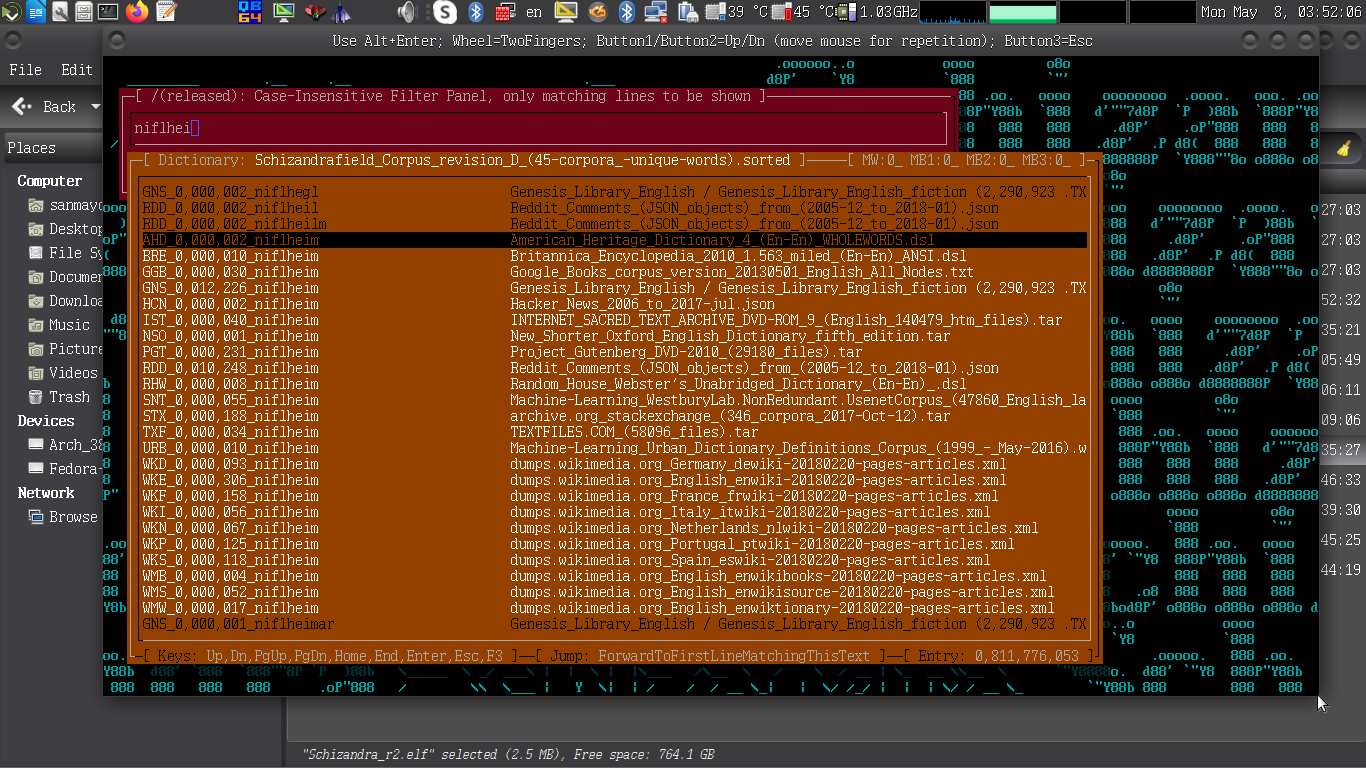
Task: Open the Back history dropdown arrow
Action: coord(96,106)
